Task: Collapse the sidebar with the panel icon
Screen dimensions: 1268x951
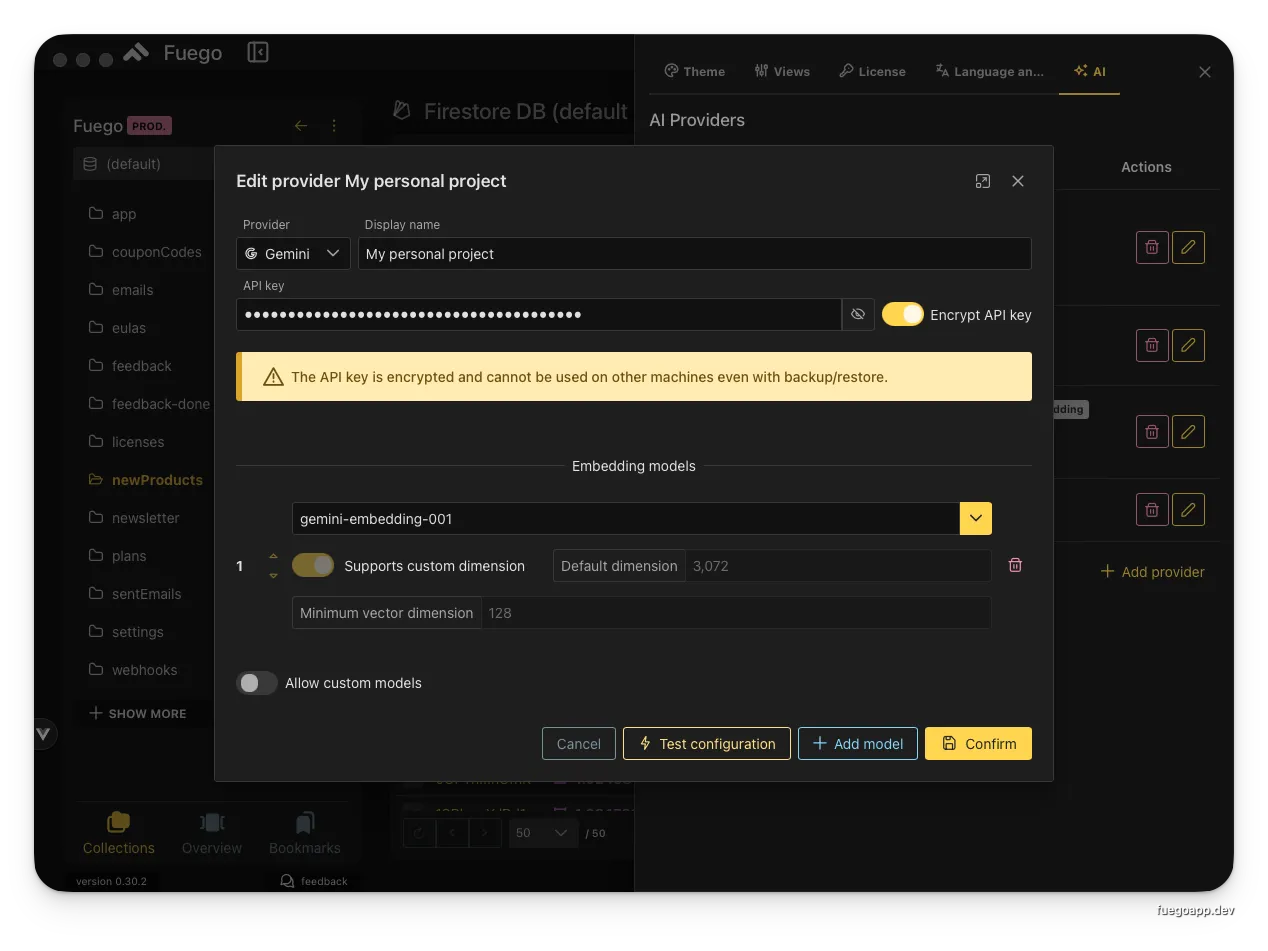Action: point(257,51)
